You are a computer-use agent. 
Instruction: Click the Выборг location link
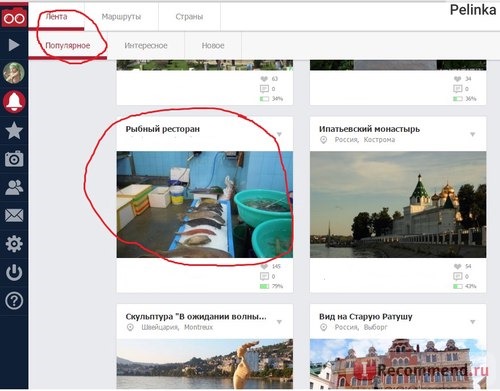[x=375, y=327]
